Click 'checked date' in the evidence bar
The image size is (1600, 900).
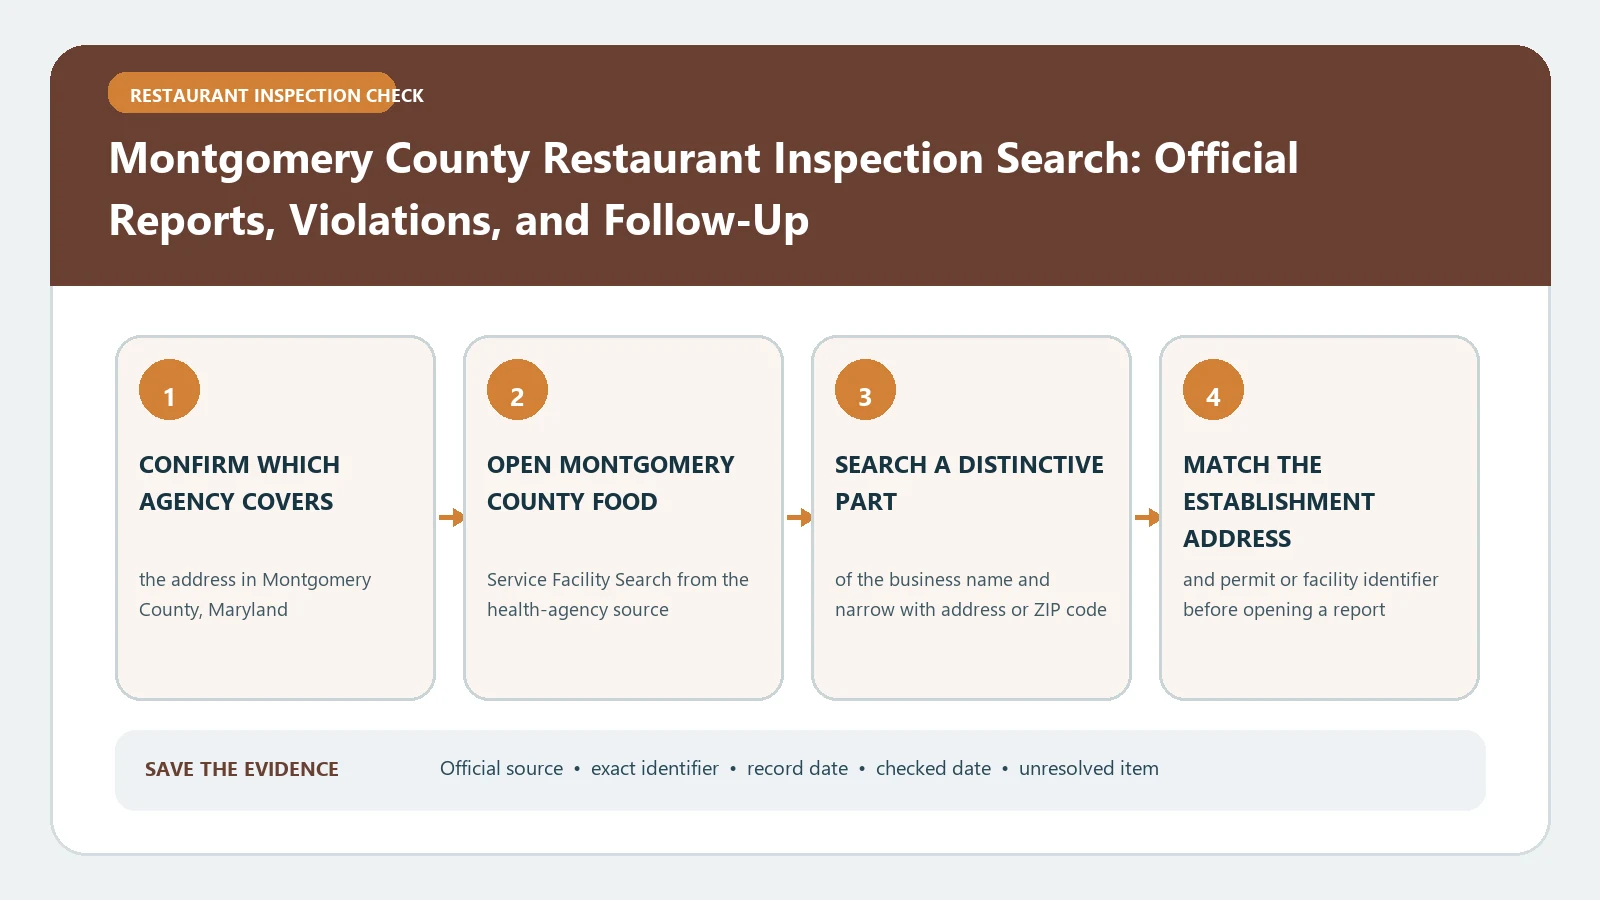coord(933,768)
